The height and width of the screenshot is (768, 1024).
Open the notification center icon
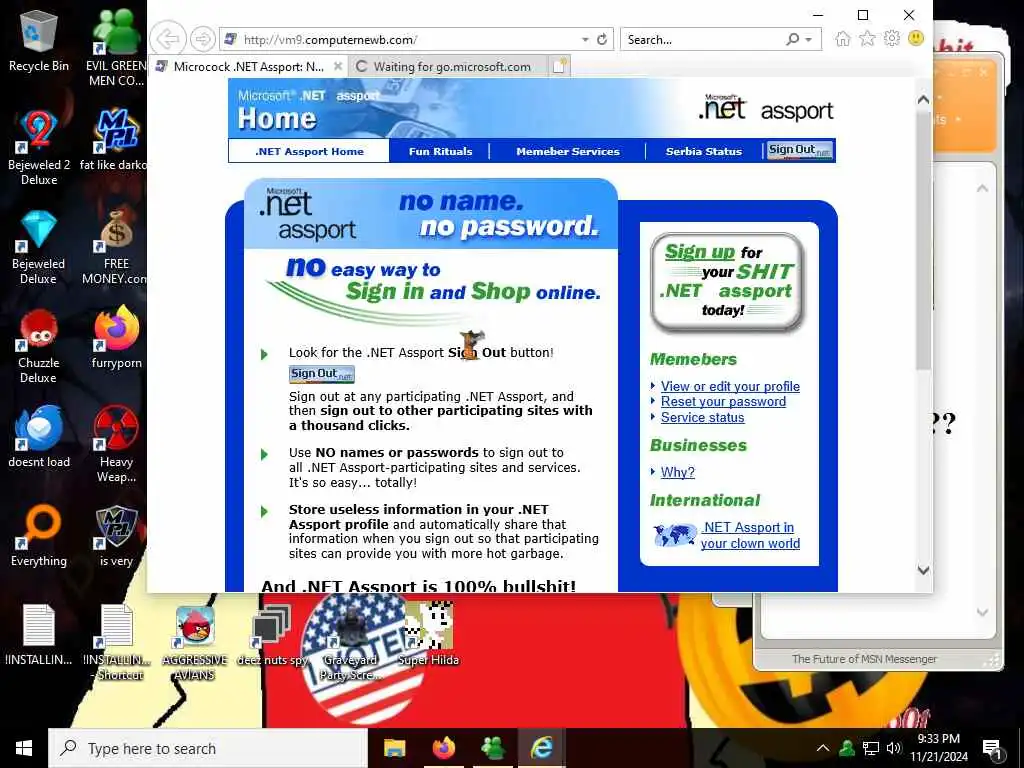[x=992, y=749]
